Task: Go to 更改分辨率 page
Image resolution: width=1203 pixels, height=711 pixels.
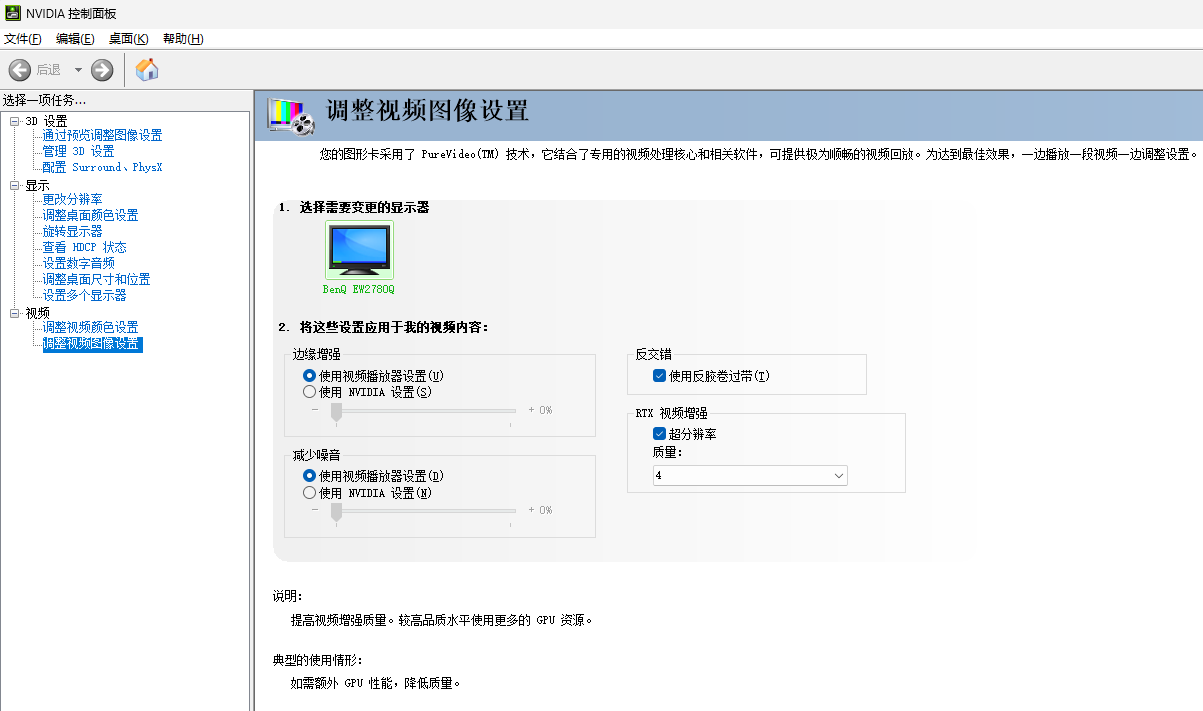Action: [72, 199]
